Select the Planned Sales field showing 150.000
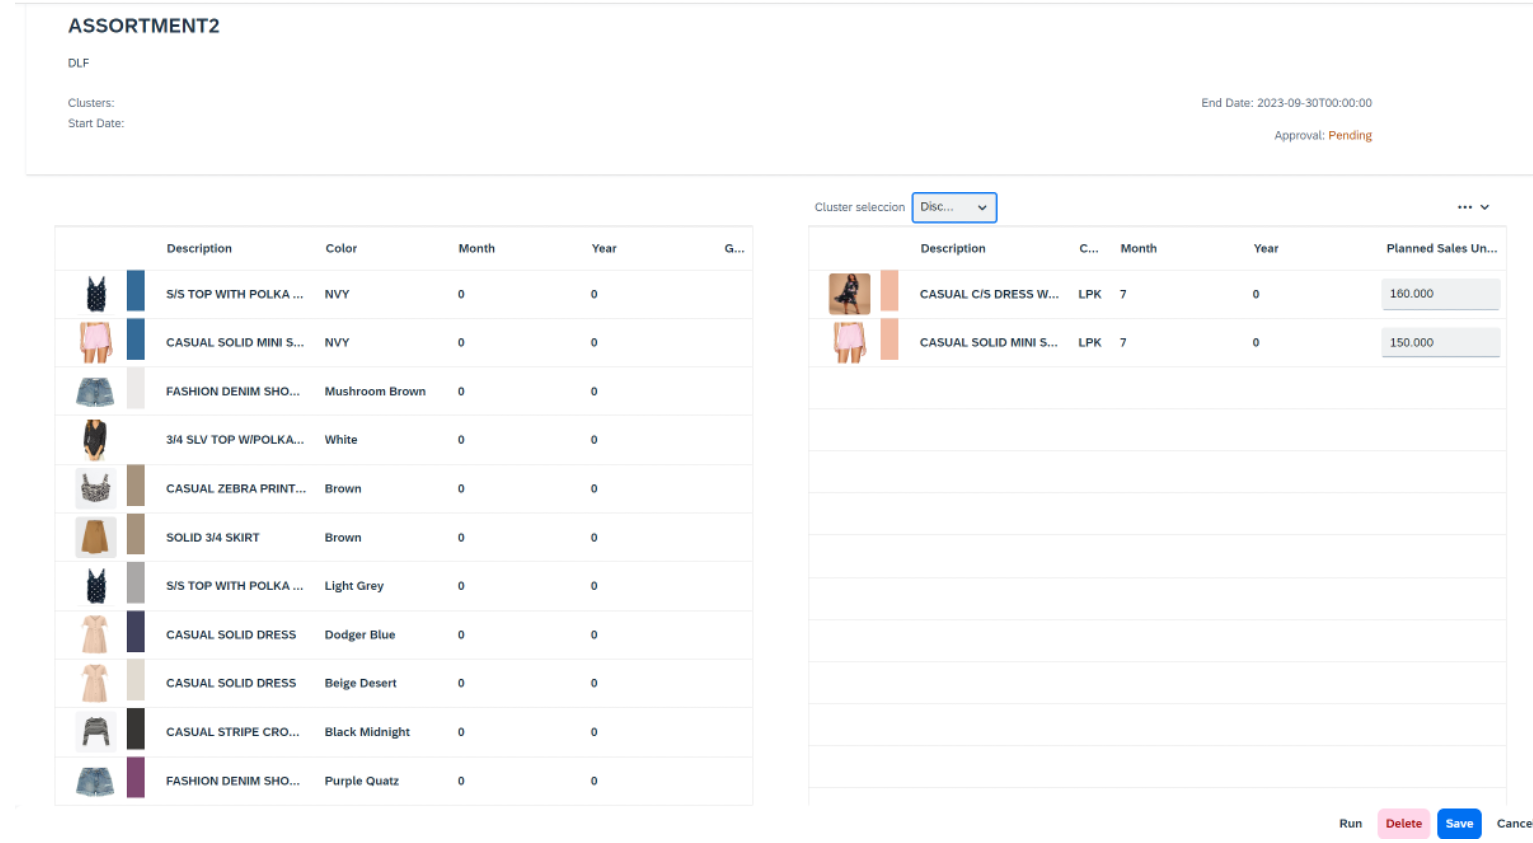1533x843 pixels. (x=1440, y=342)
